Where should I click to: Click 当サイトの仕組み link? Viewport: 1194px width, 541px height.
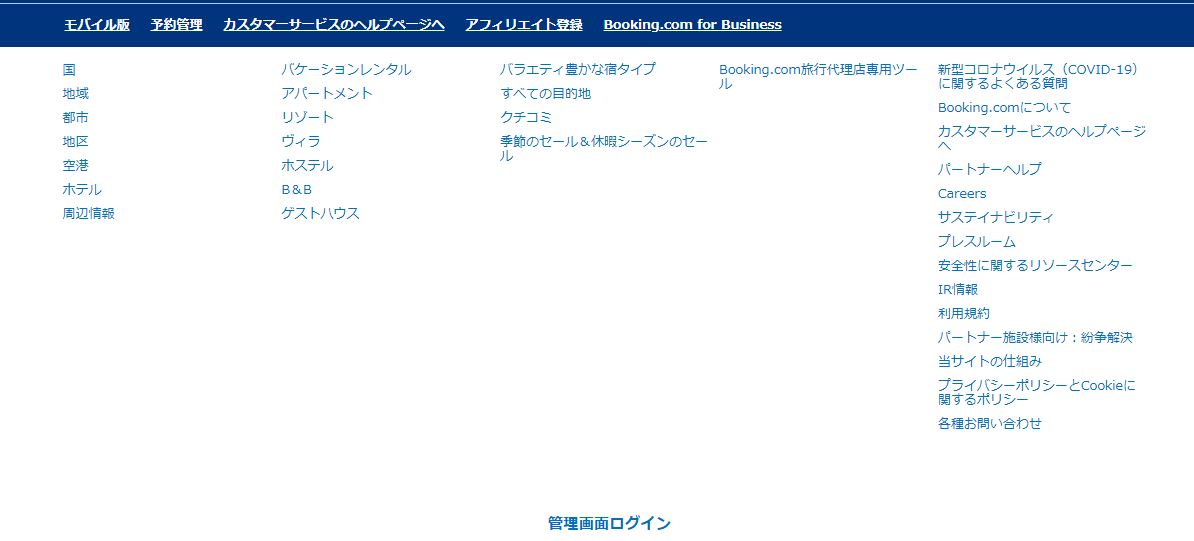pyautogui.click(x=990, y=361)
